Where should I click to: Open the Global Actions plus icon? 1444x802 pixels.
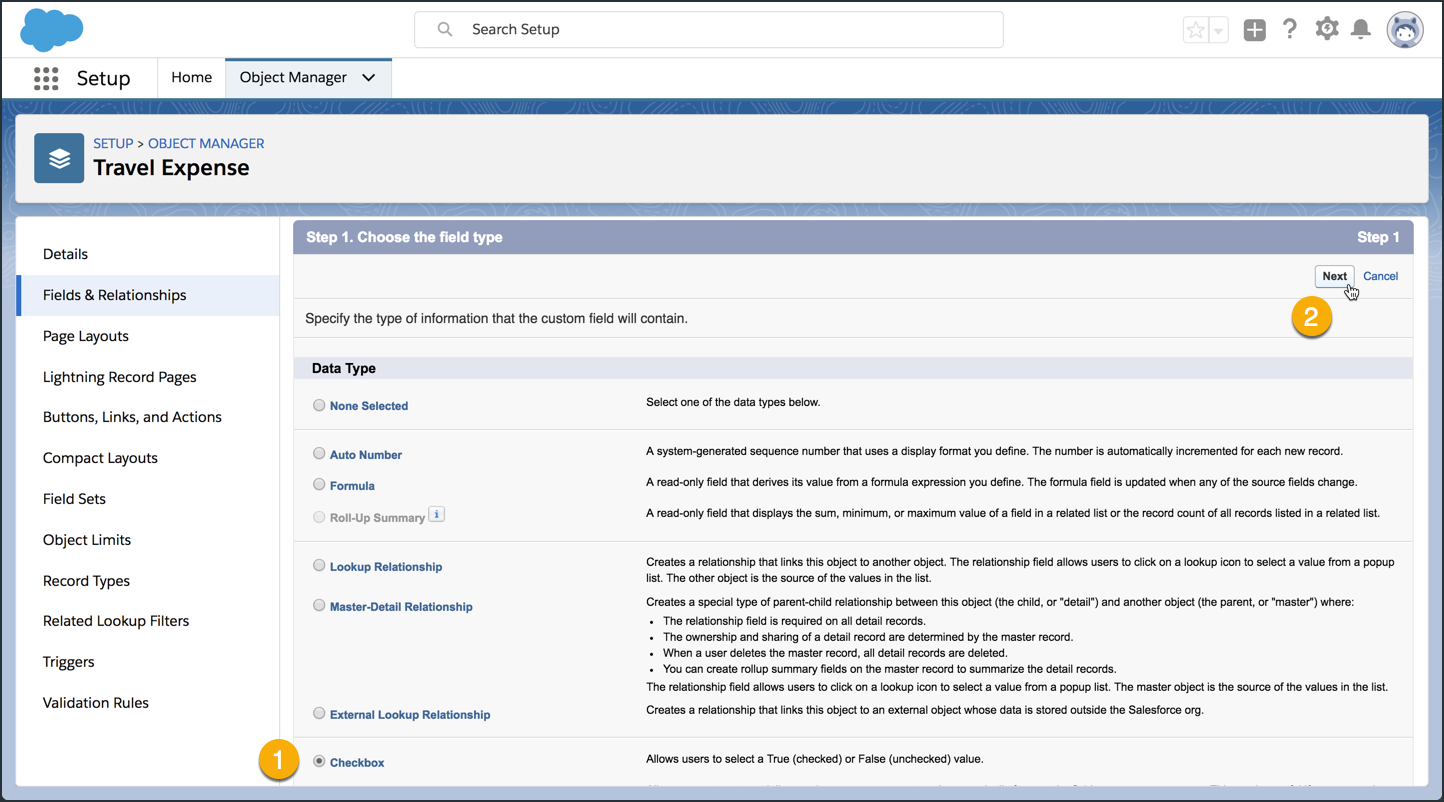(1254, 30)
